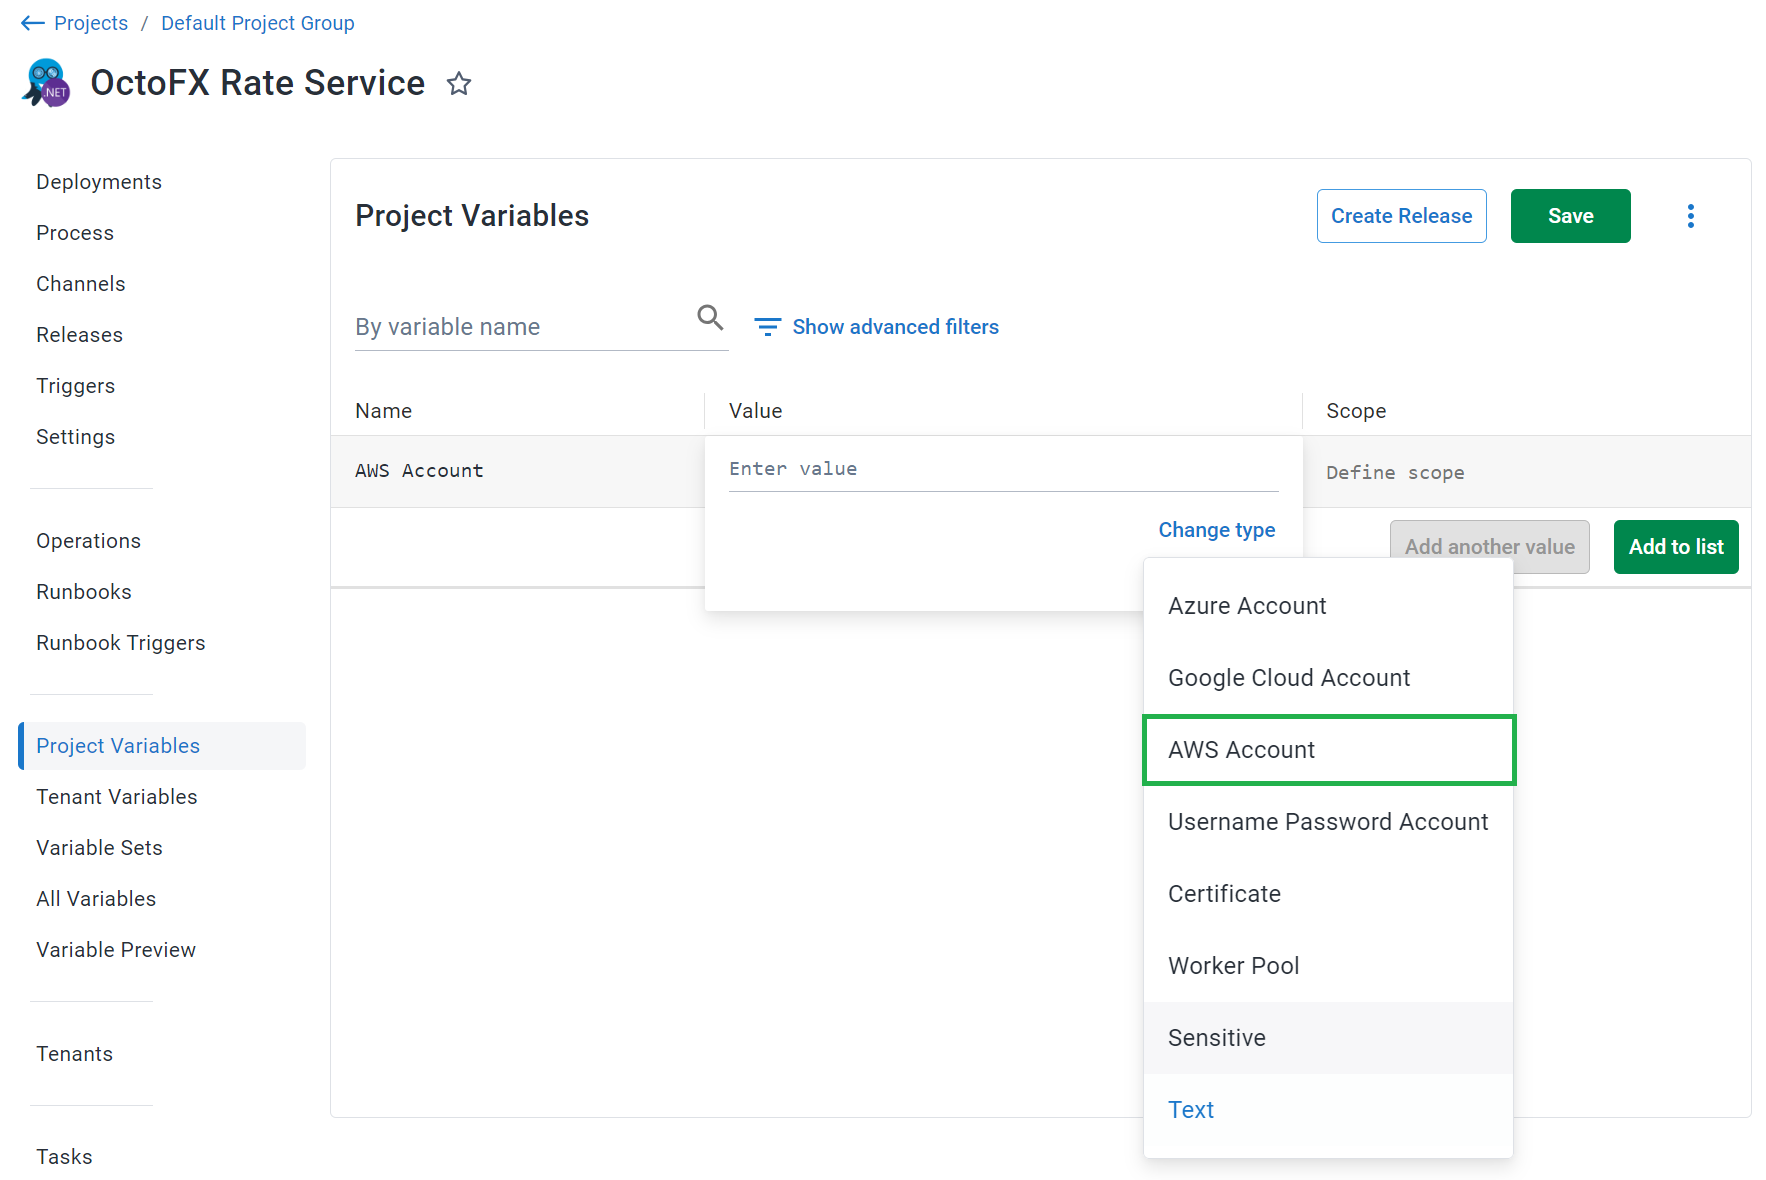
Task: Show advanced filters
Action: tap(895, 327)
